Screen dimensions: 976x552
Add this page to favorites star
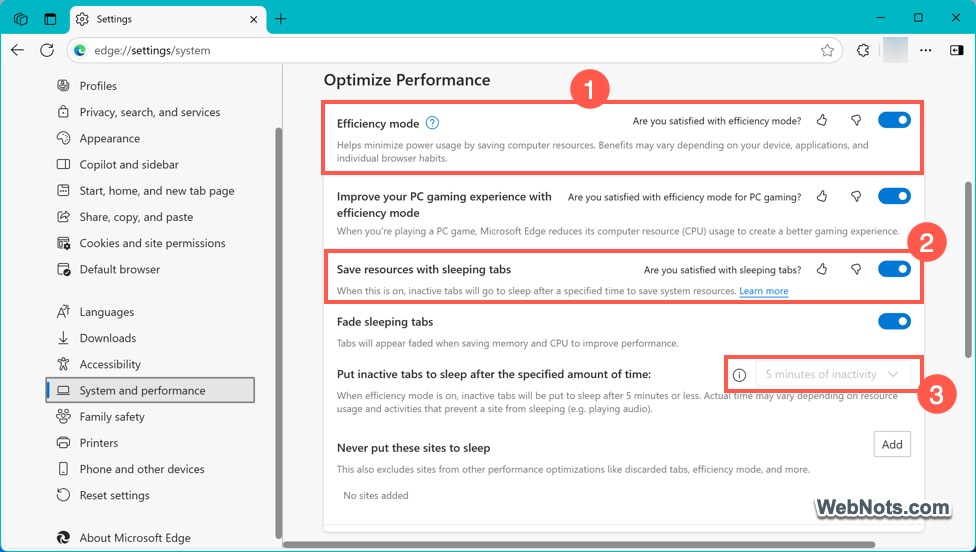pyautogui.click(x=827, y=50)
